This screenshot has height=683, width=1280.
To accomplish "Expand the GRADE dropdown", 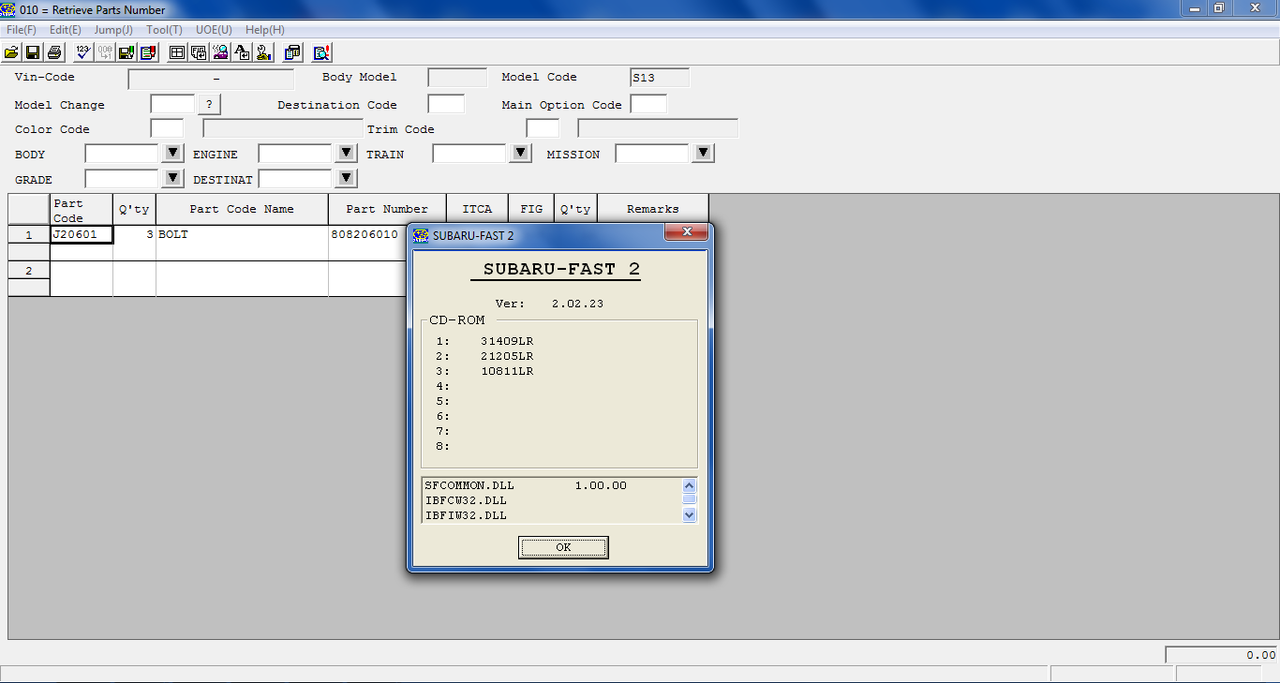I will click(x=173, y=178).
